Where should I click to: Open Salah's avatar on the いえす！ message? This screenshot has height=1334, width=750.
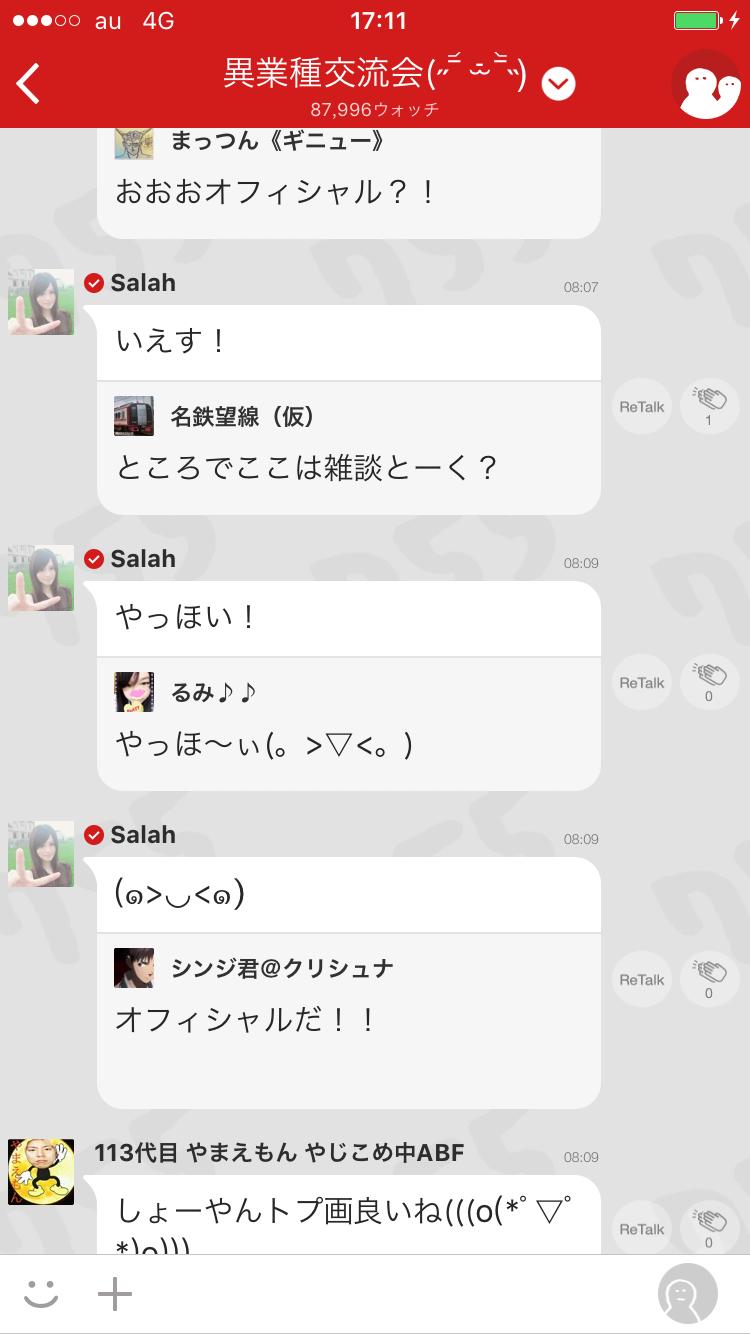coord(41,302)
